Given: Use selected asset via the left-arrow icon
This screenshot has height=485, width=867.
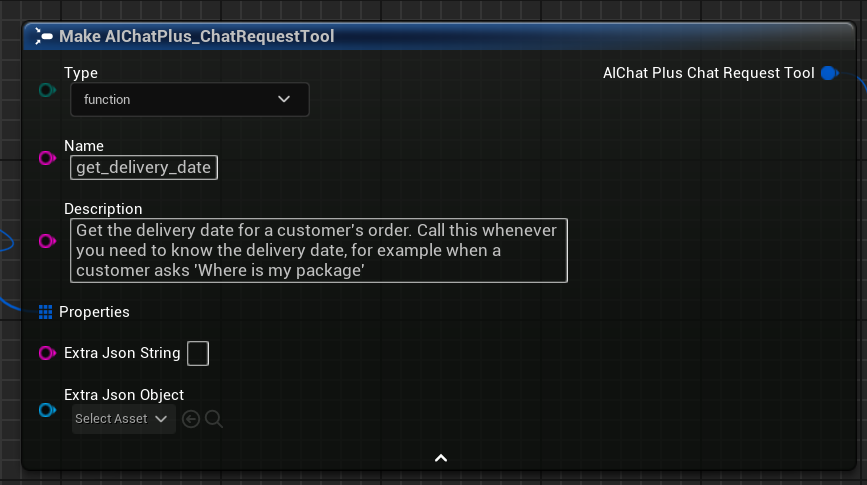Looking at the screenshot, I should 191,419.
